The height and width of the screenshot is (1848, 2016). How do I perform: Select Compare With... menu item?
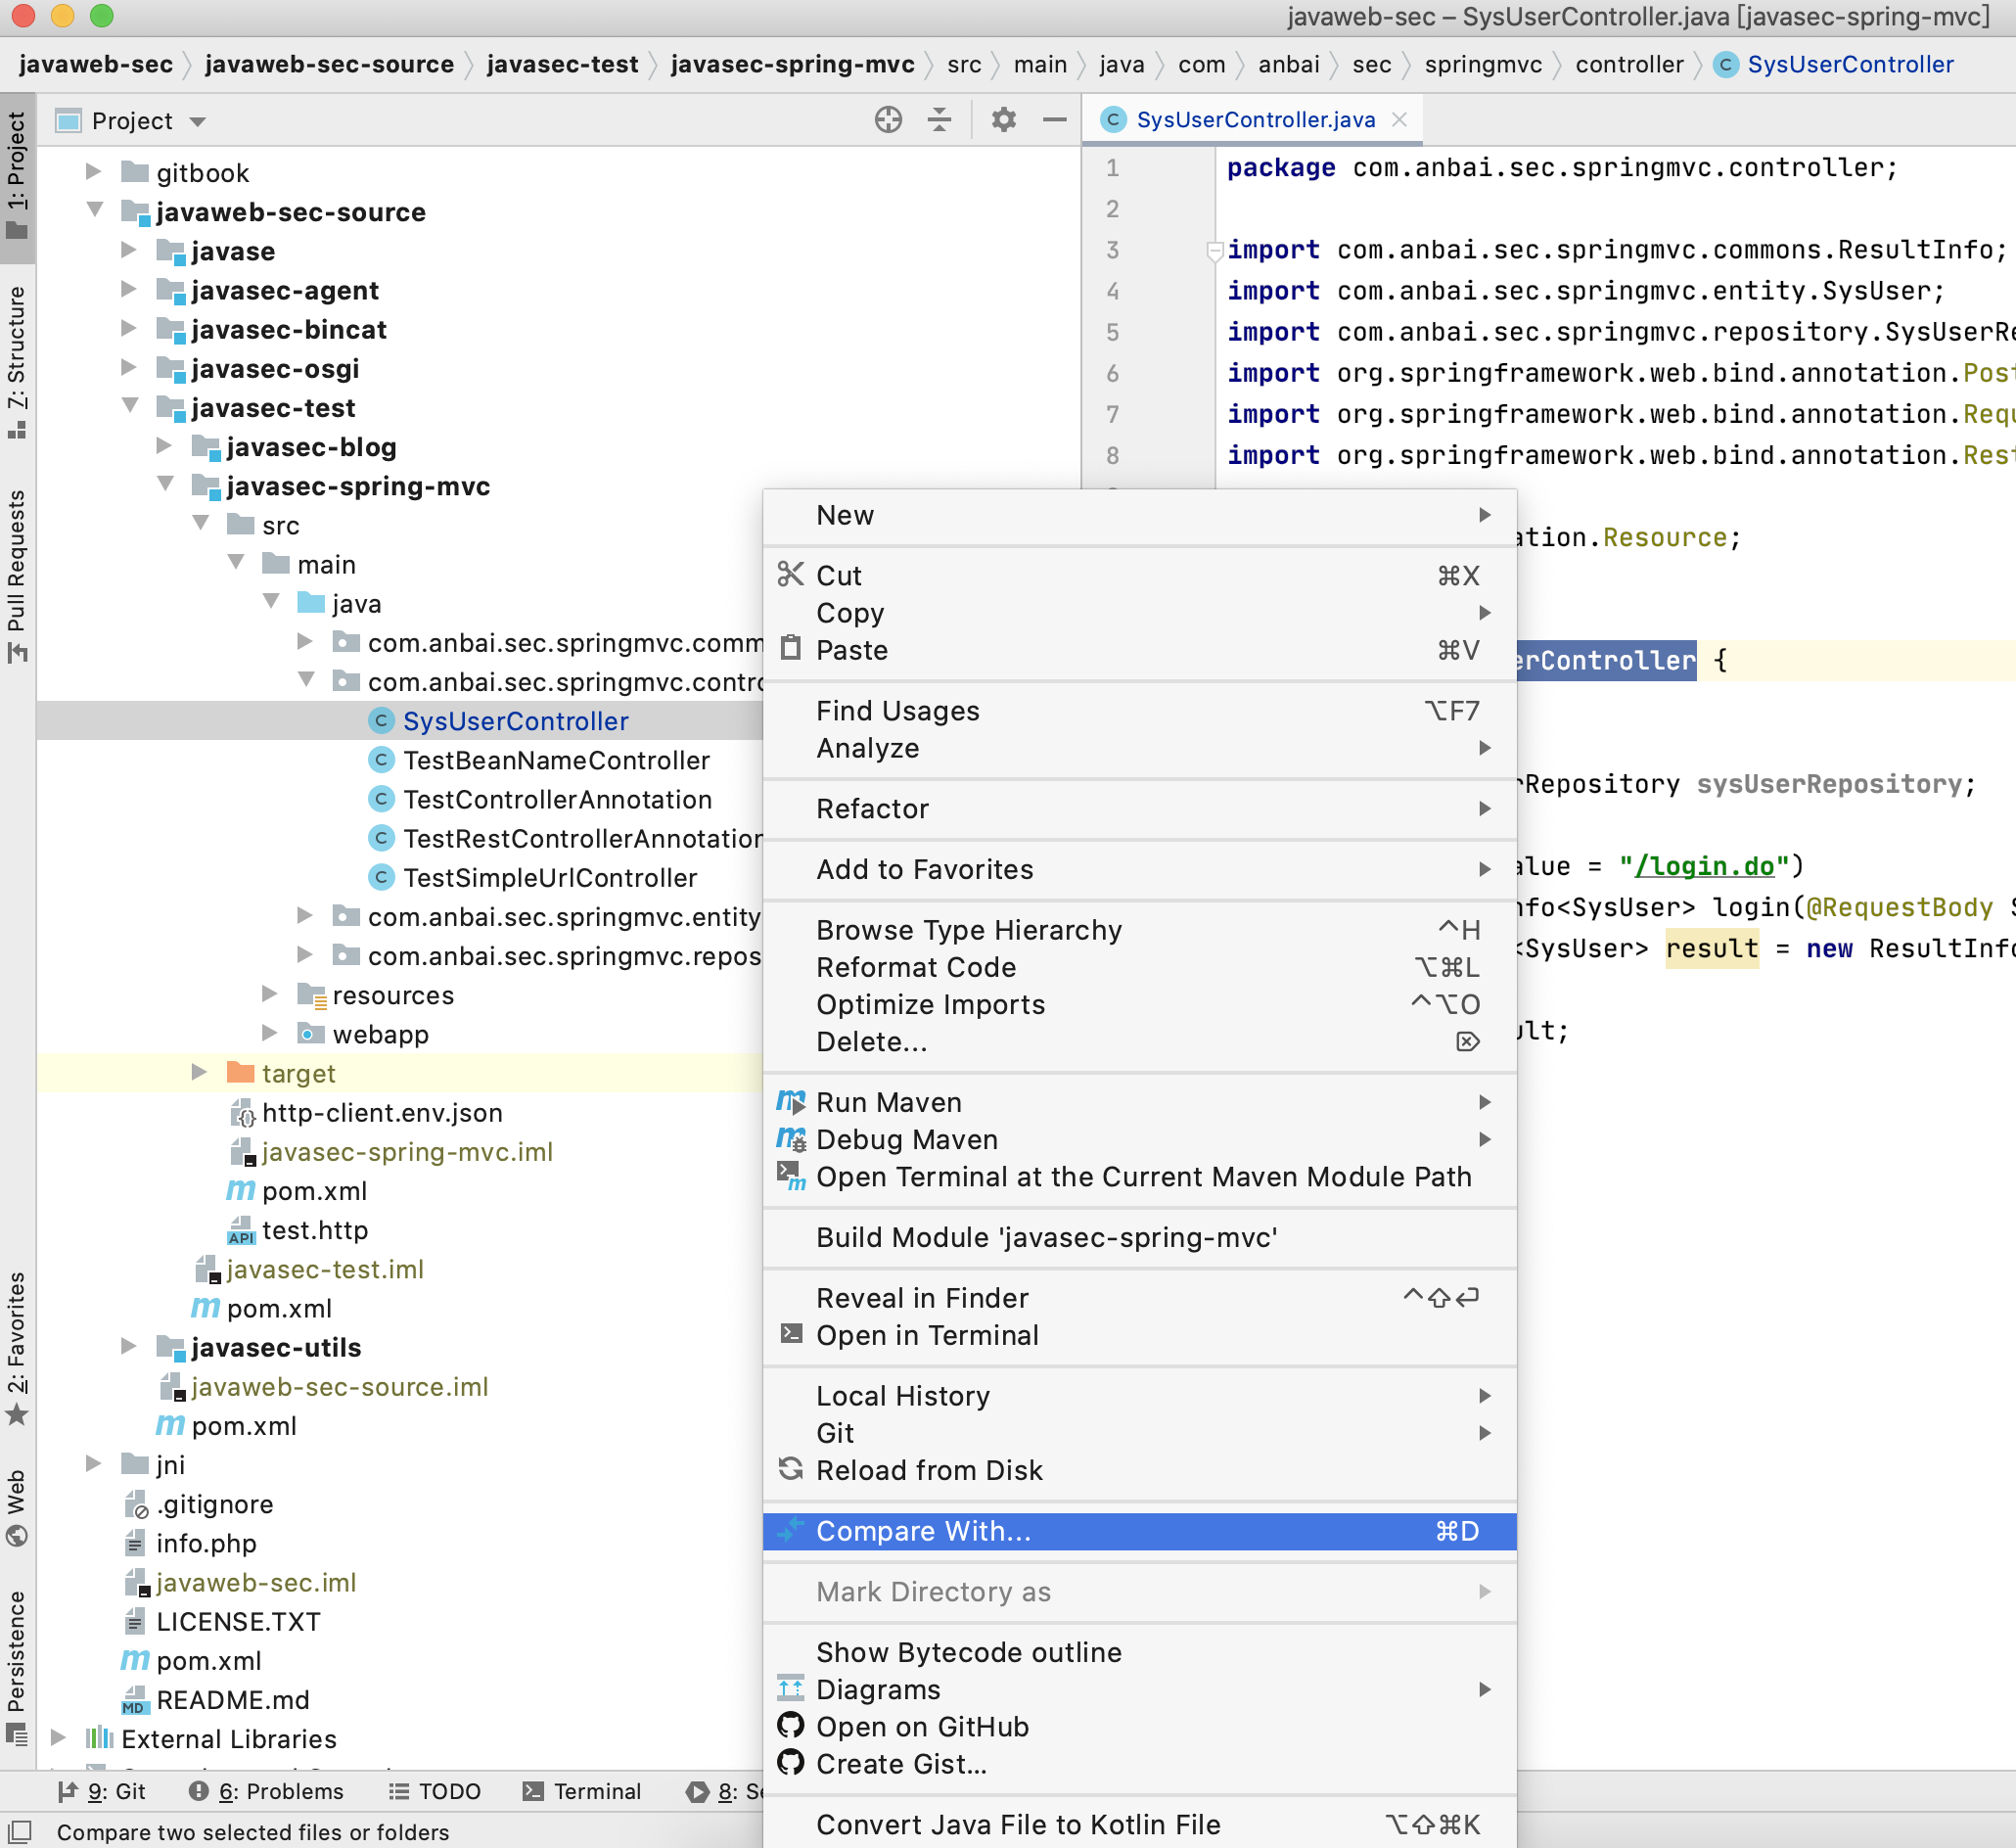(922, 1531)
